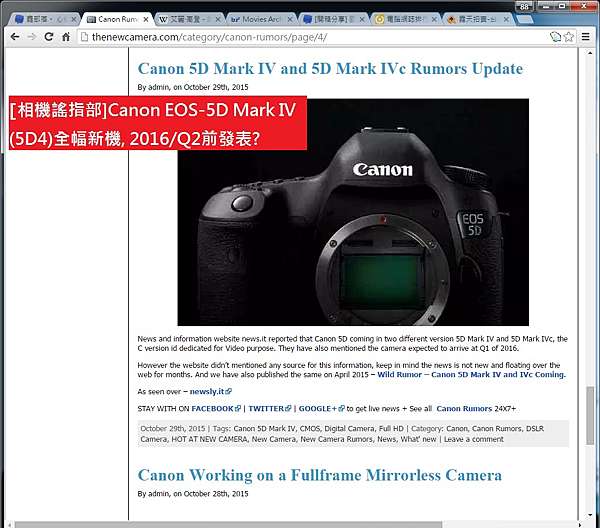Click the CMOS tag
Image resolution: width=600 pixels, height=528 pixels.
(x=310, y=429)
